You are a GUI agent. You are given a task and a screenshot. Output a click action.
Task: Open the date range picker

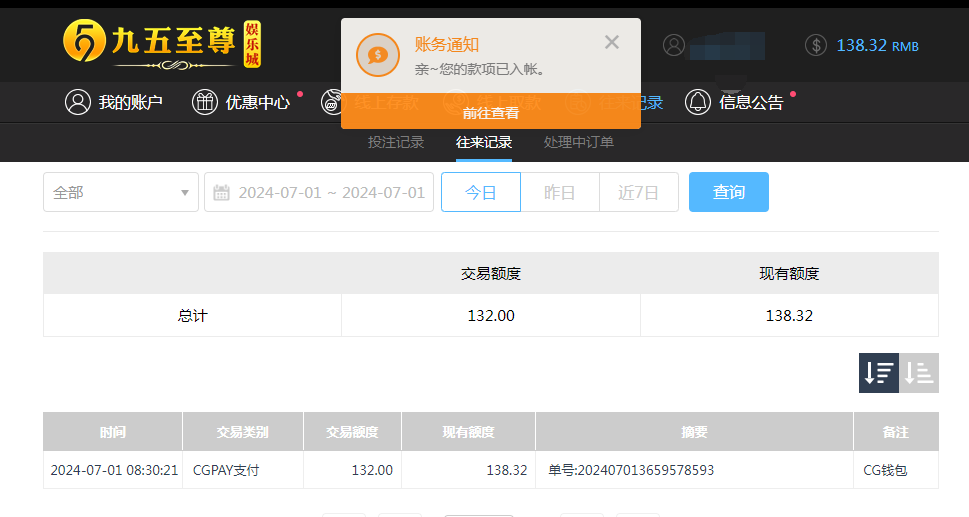(x=330, y=192)
